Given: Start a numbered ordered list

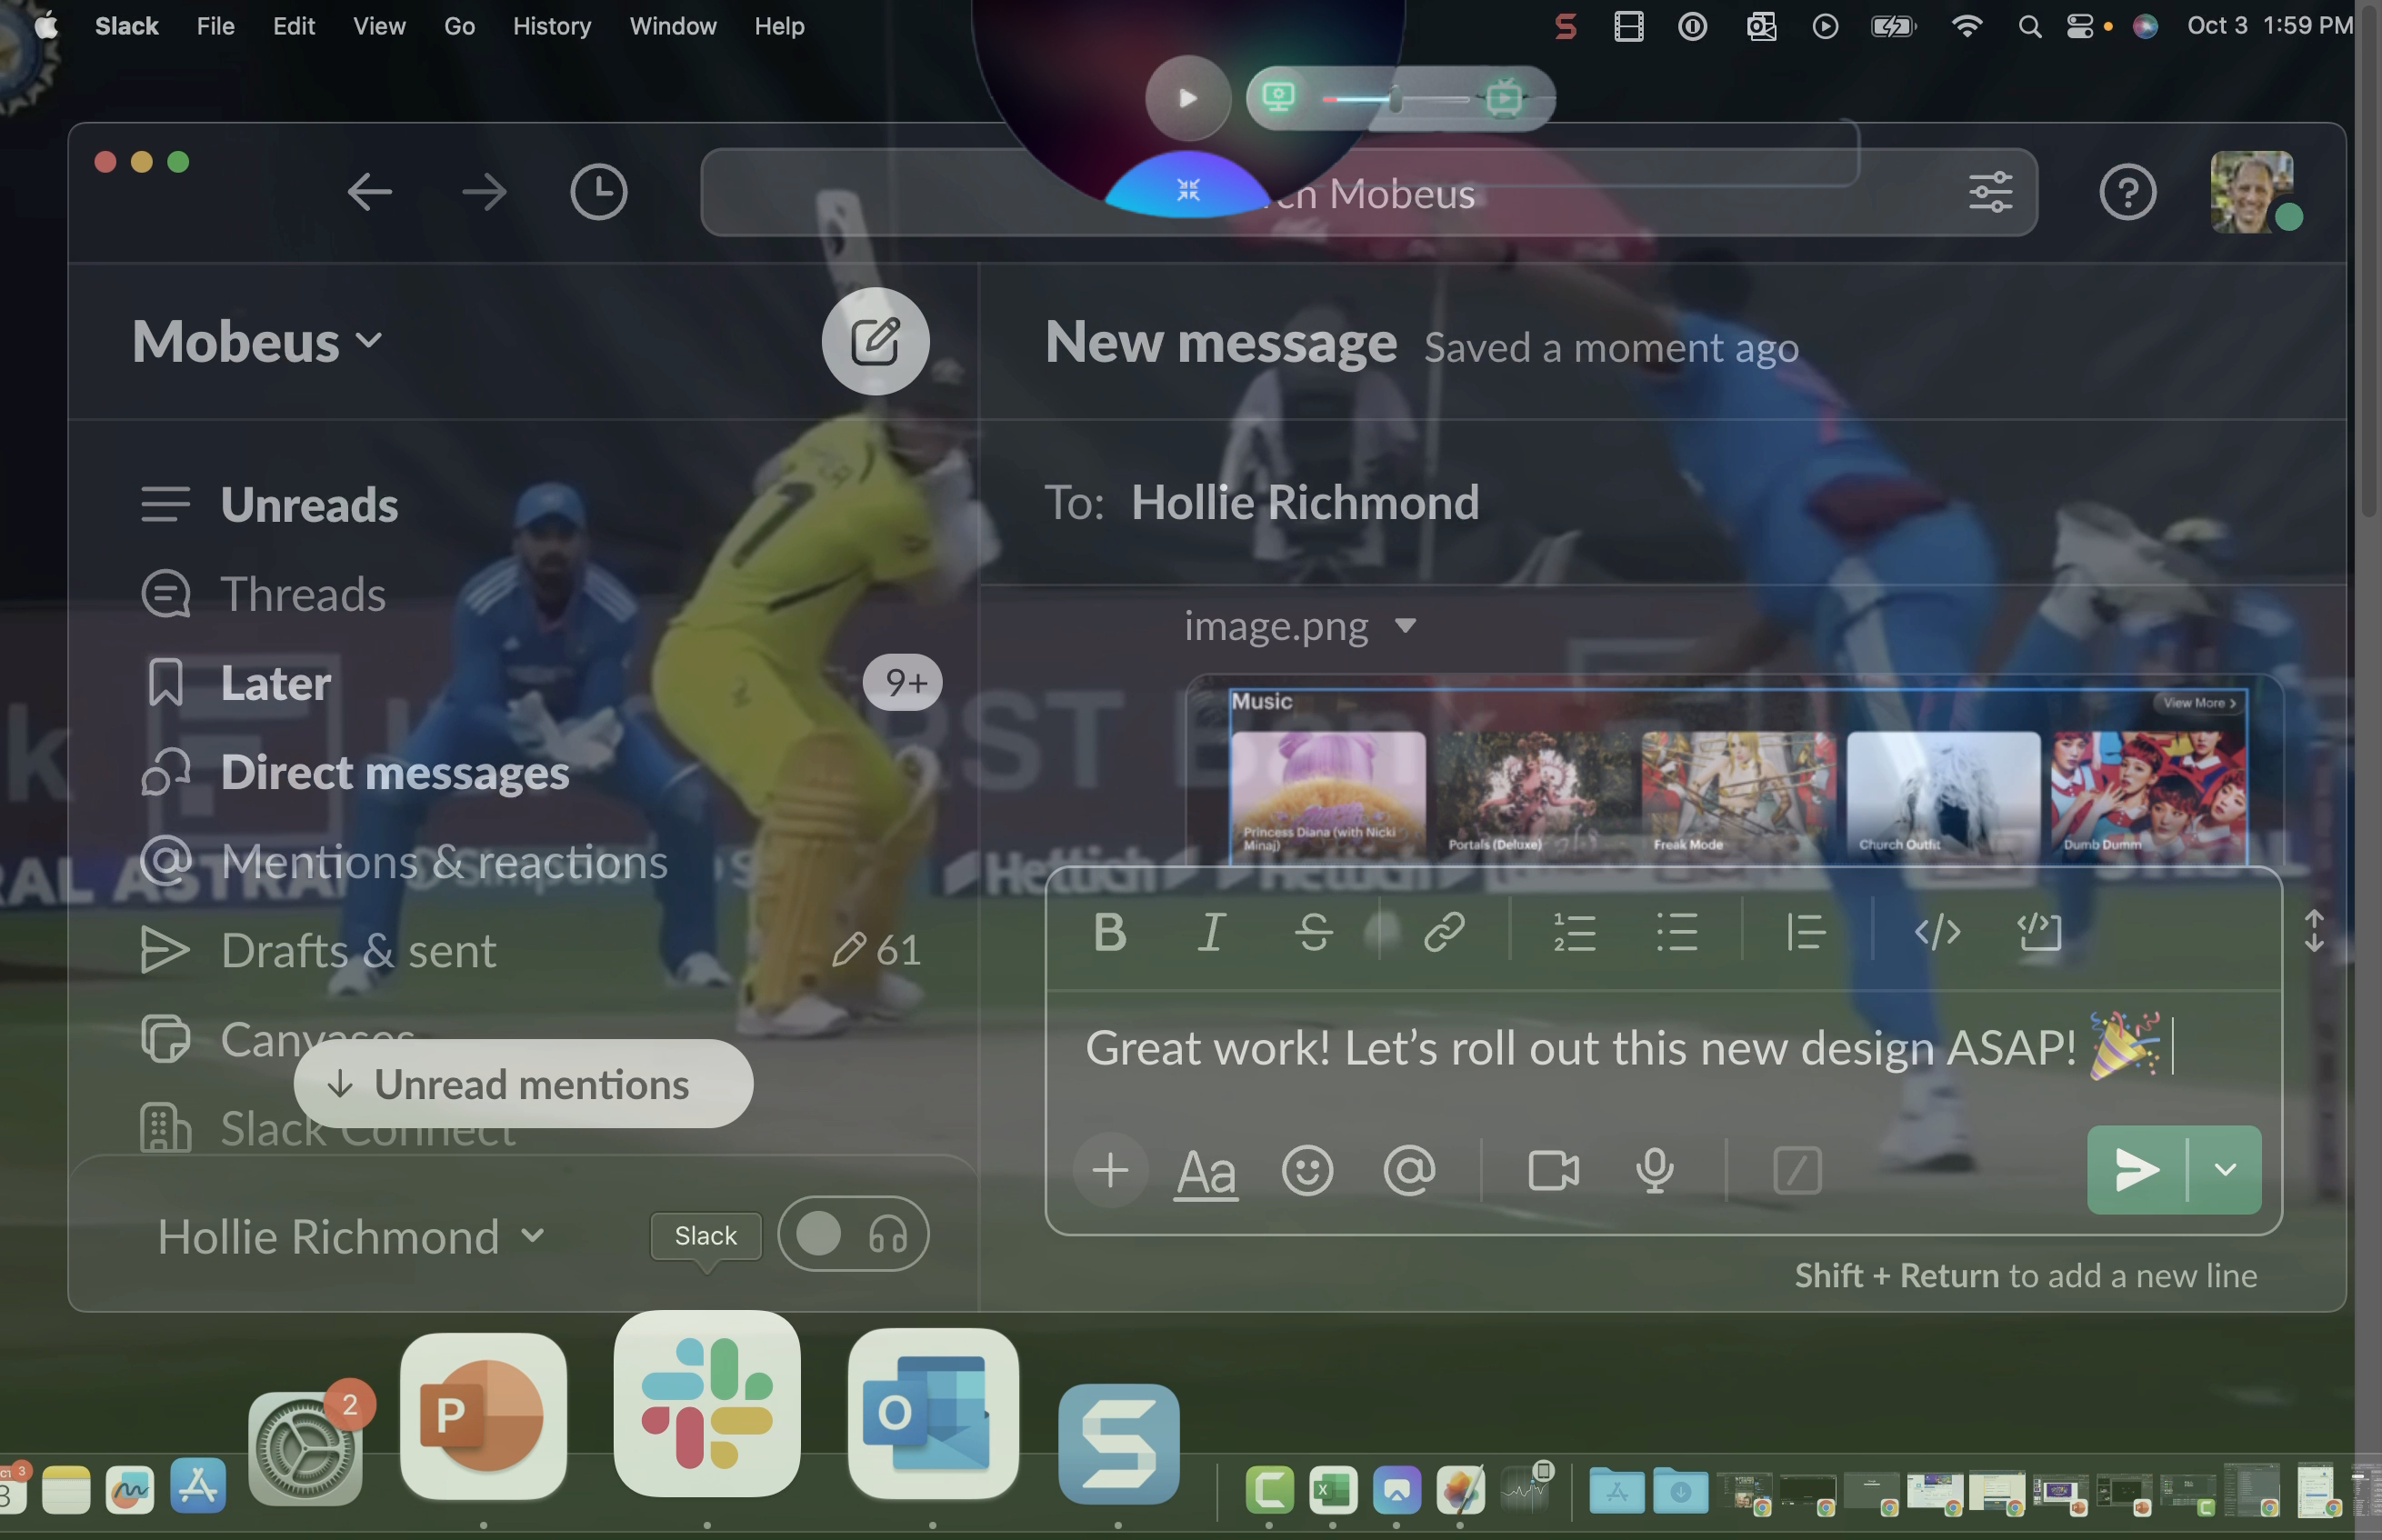Looking at the screenshot, I should (1574, 932).
